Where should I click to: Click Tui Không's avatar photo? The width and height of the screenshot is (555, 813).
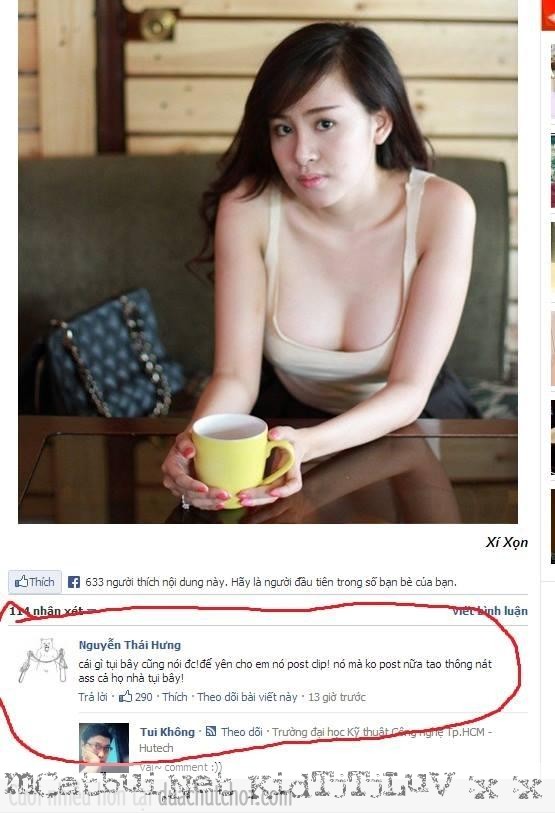click(x=104, y=746)
